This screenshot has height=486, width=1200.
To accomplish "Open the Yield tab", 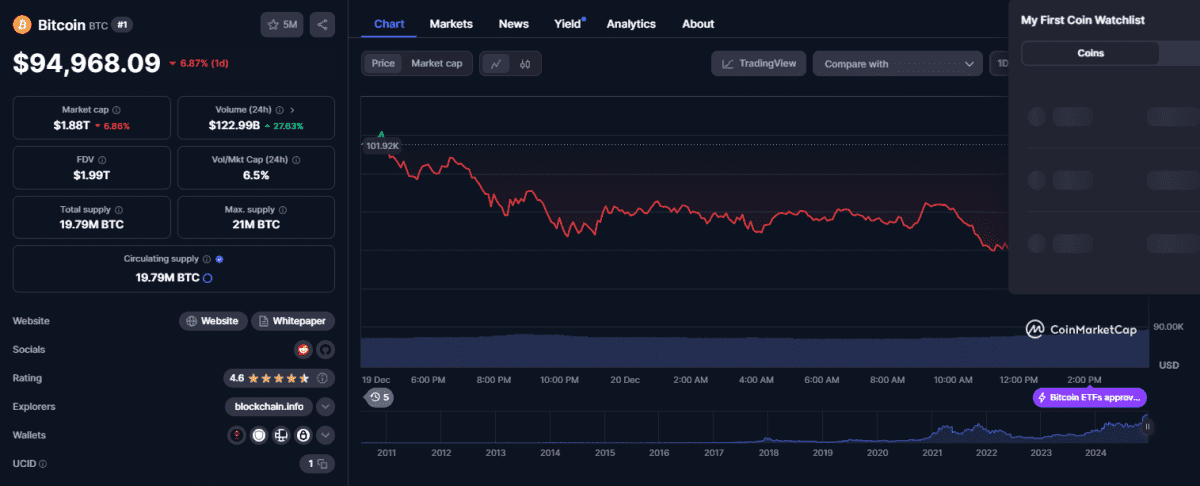I will coord(568,24).
